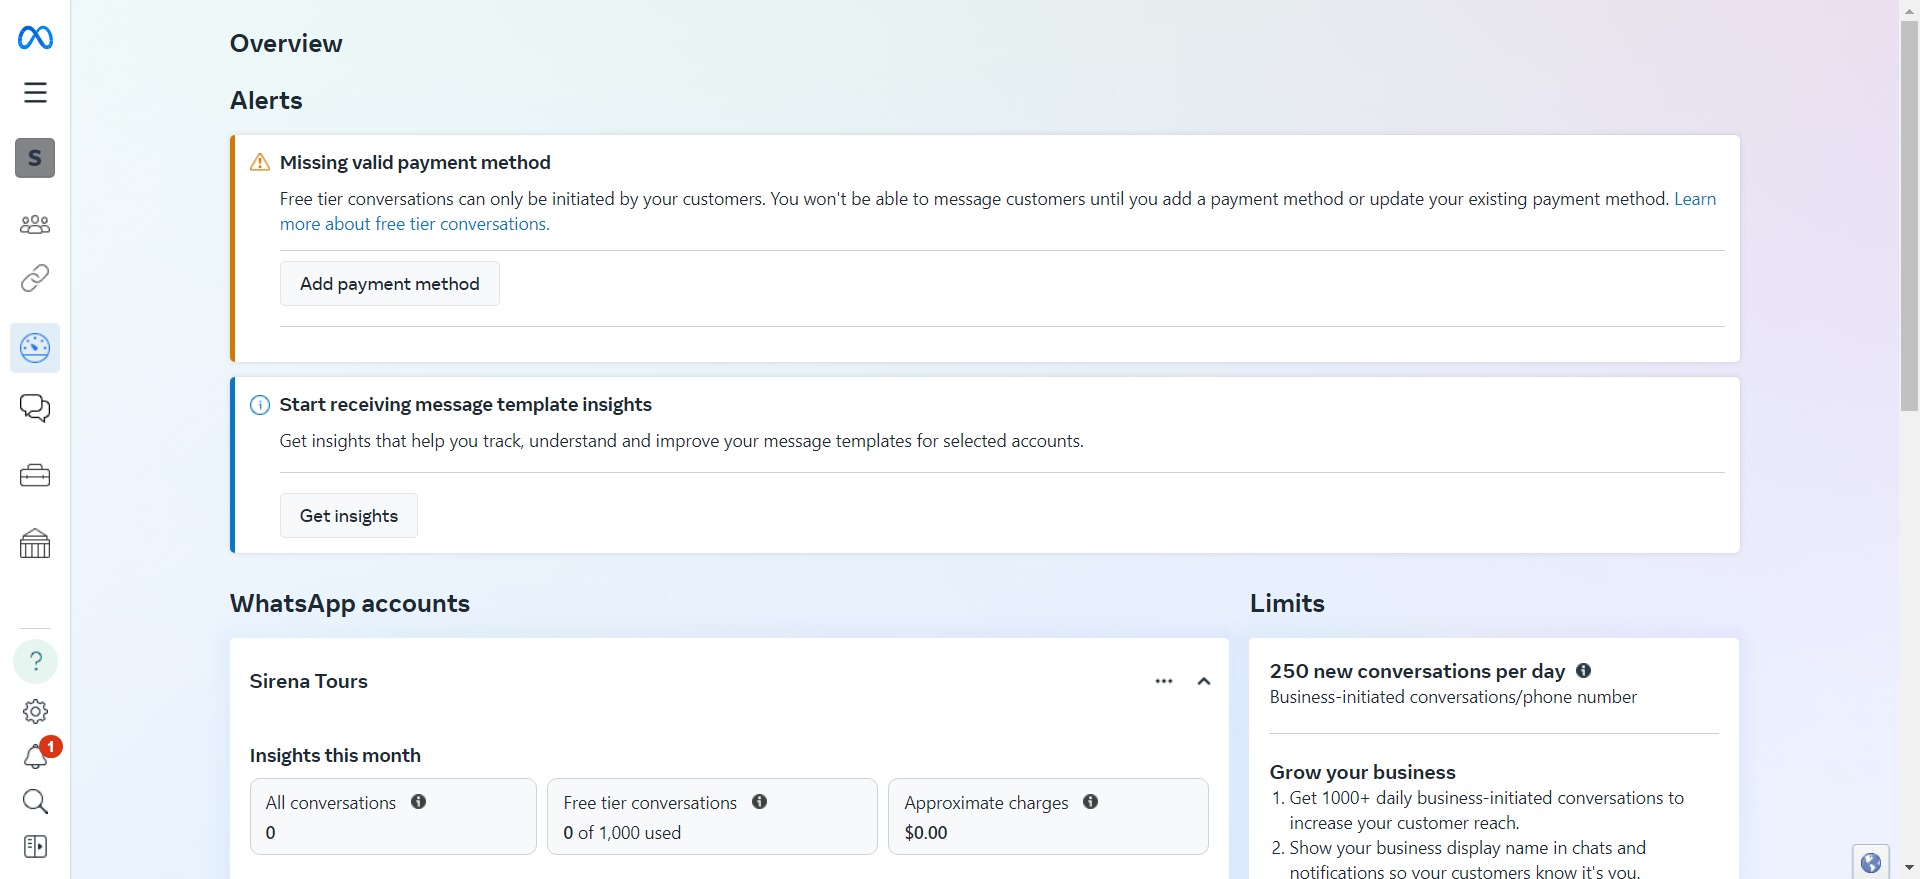Click info icon beside 250 new conversations

point(1584,671)
